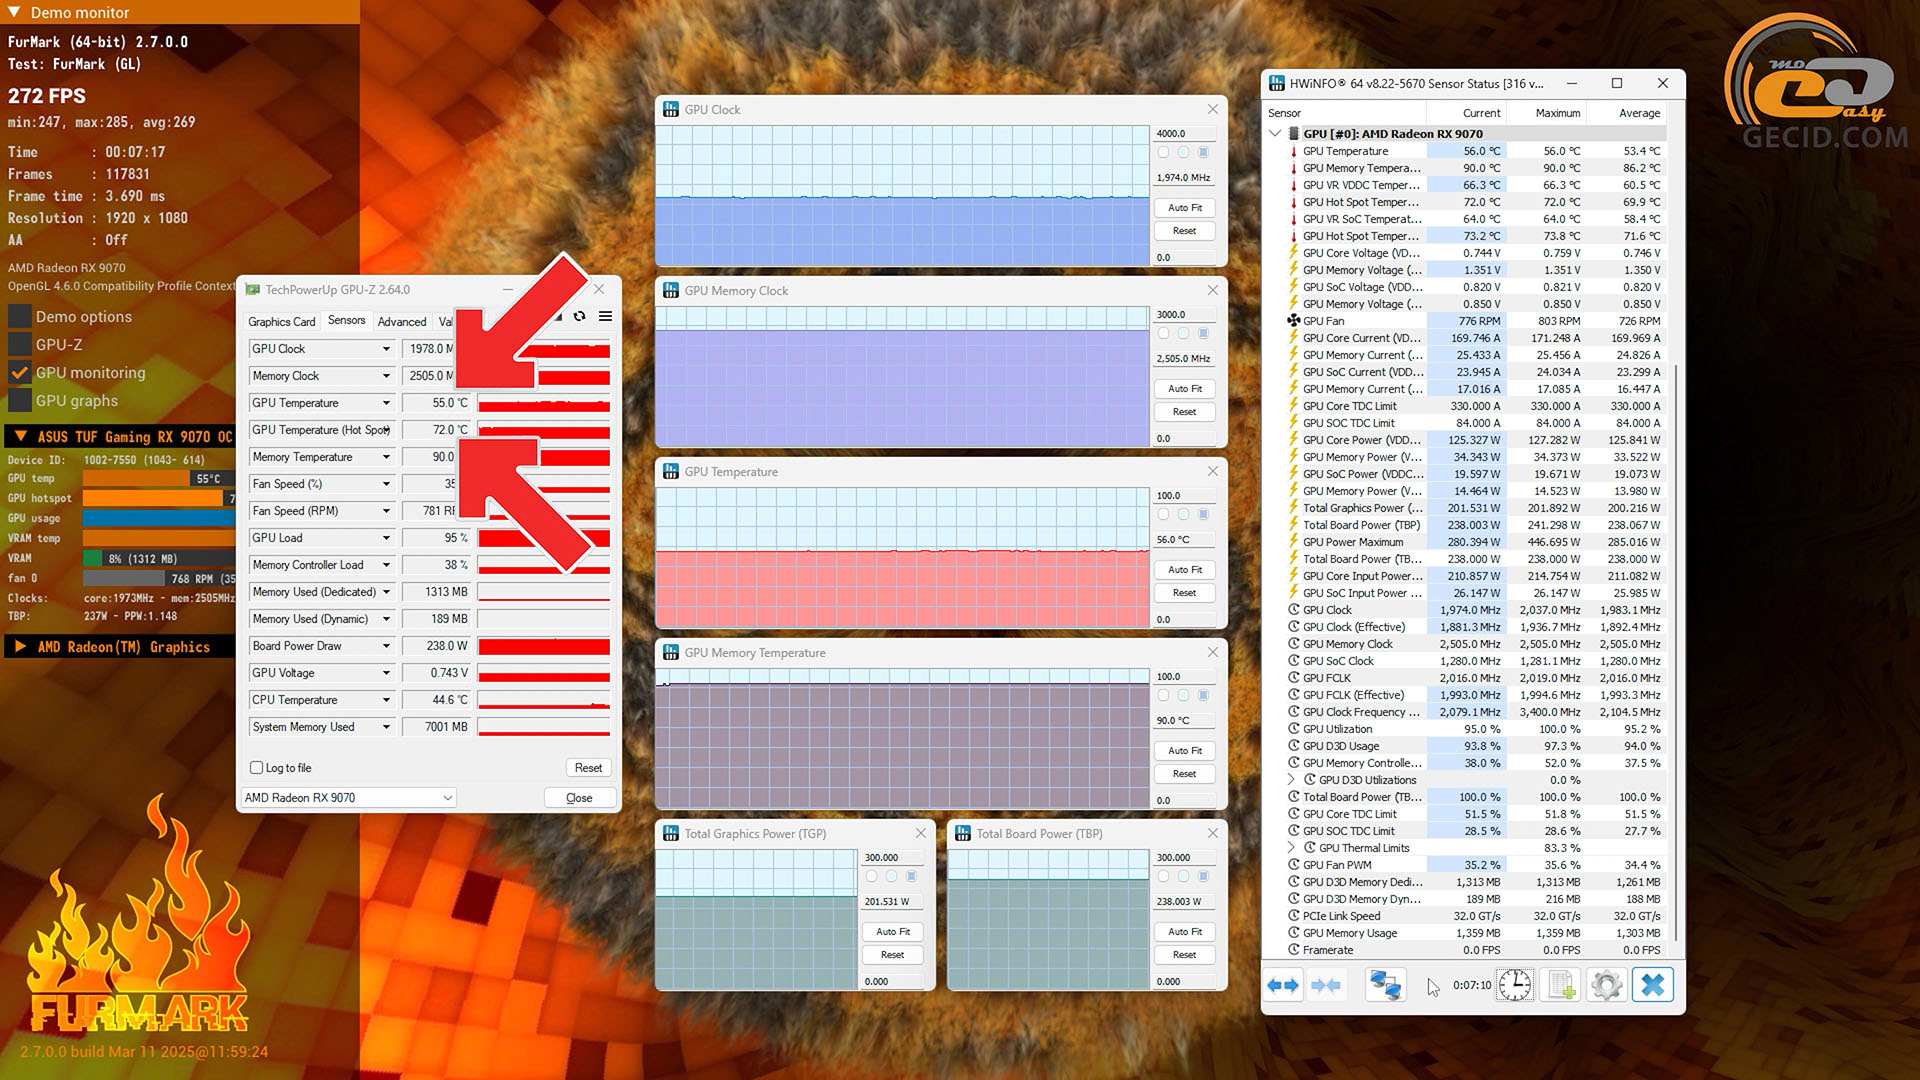Enable the GPU-Z checkbox in FurMark

click(19, 345)
